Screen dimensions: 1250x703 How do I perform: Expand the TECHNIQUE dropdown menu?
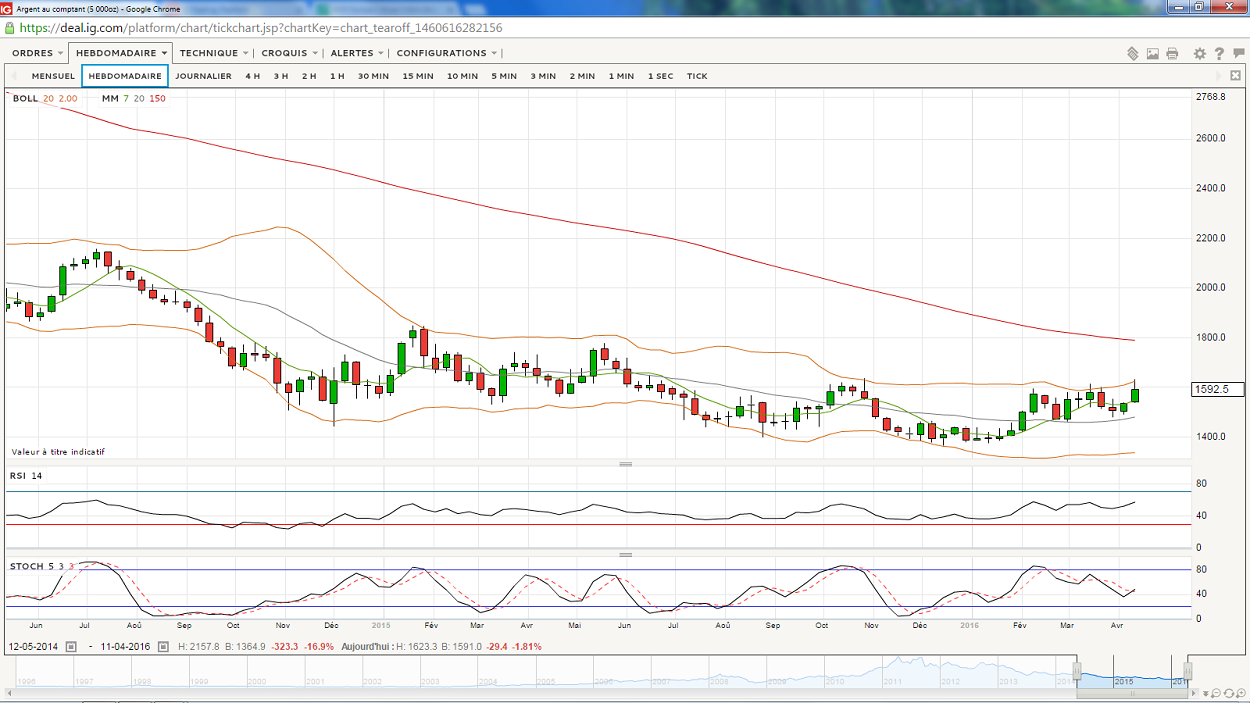click(214, 53)
